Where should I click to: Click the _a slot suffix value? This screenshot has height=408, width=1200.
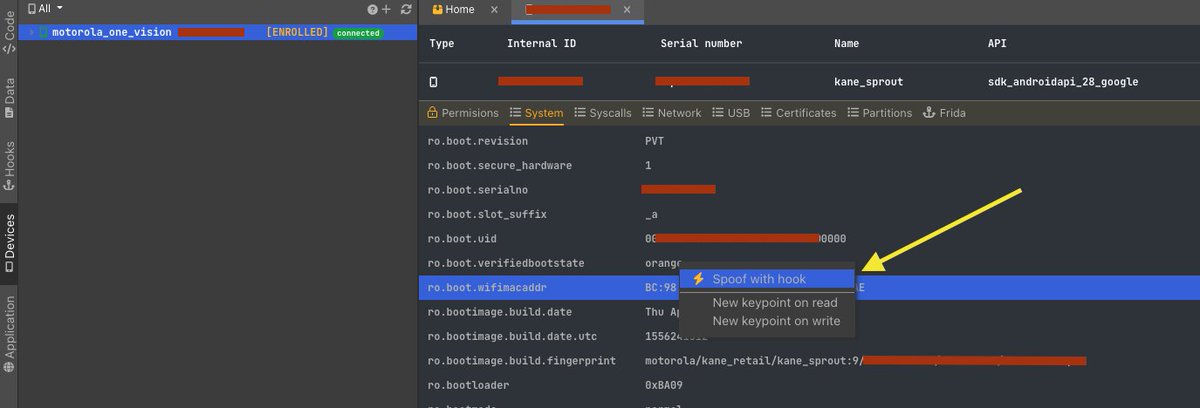pyautogui.click(x=651, y=214)
